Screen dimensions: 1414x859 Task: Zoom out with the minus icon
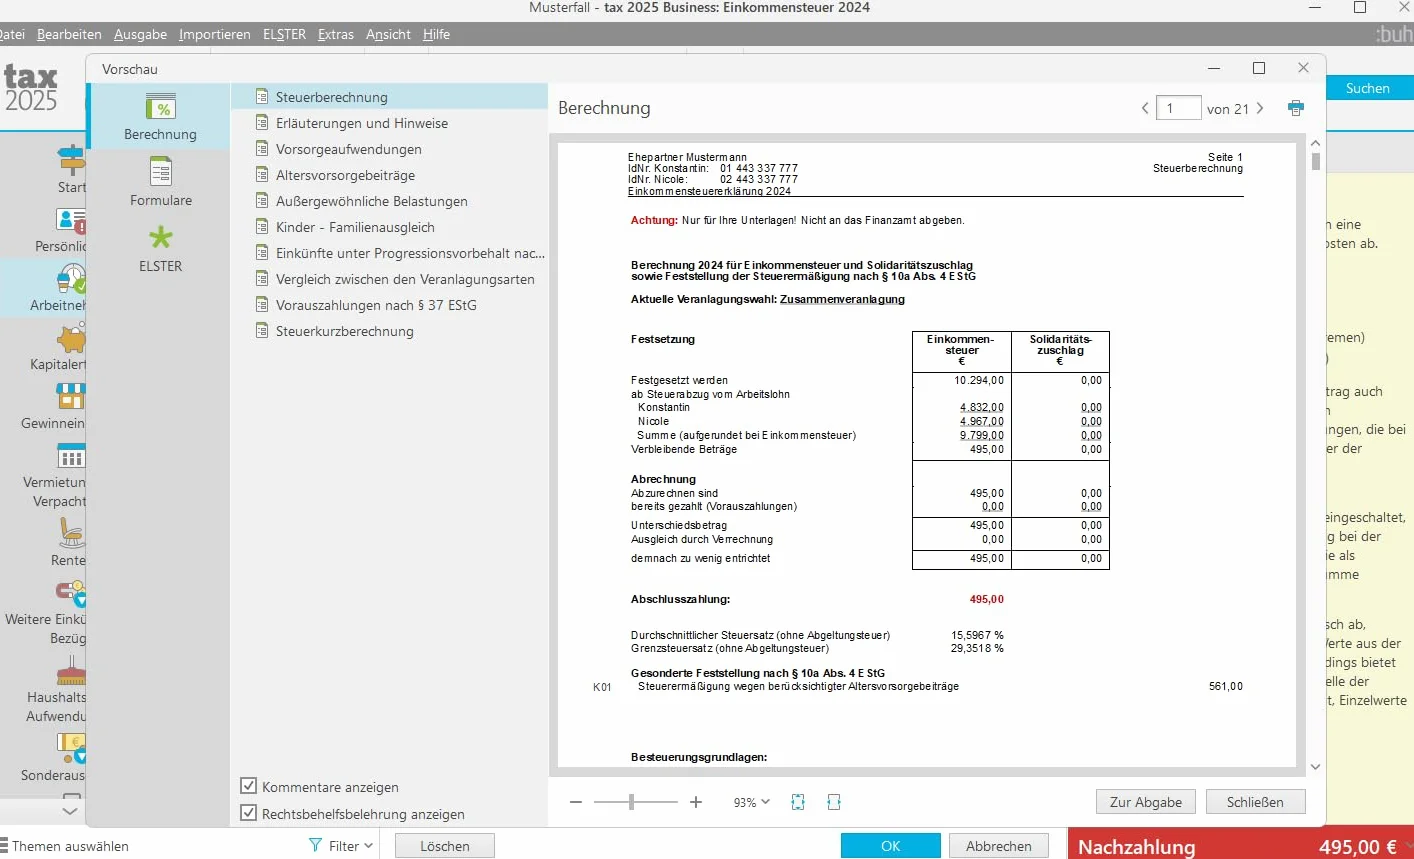pyautogui.click(x=576, y=802)
